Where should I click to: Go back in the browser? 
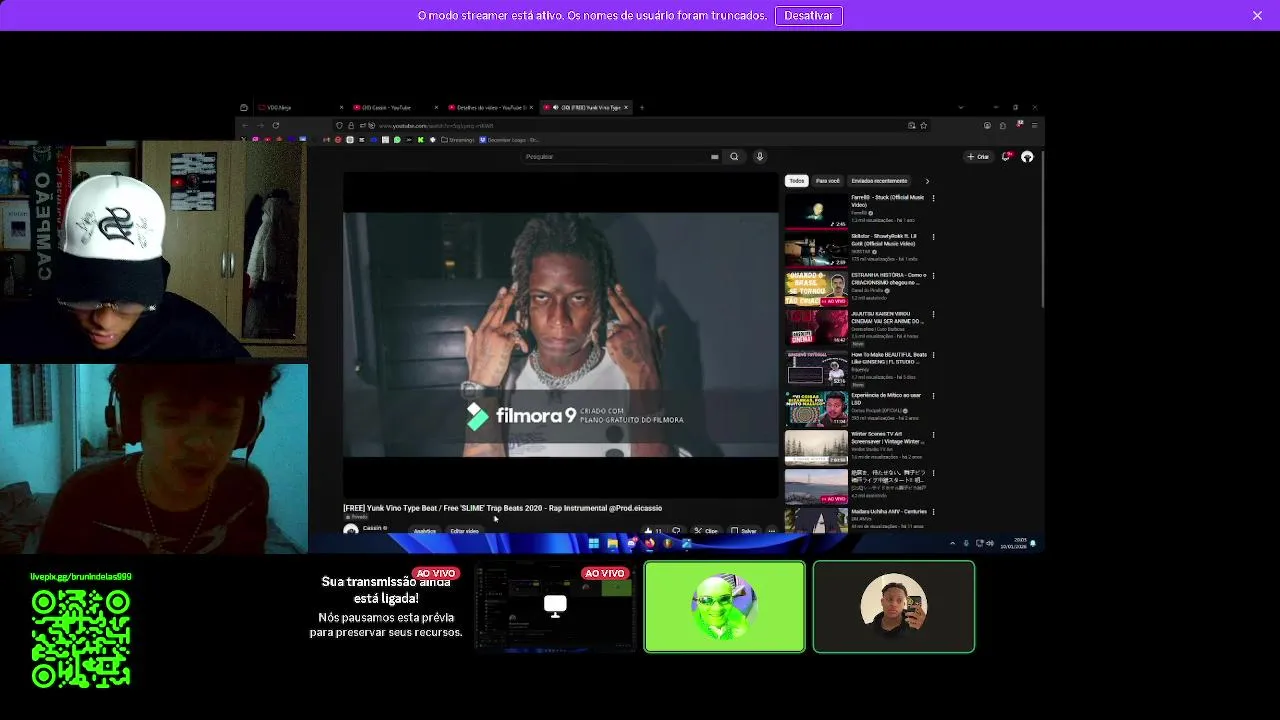[245, 125]
